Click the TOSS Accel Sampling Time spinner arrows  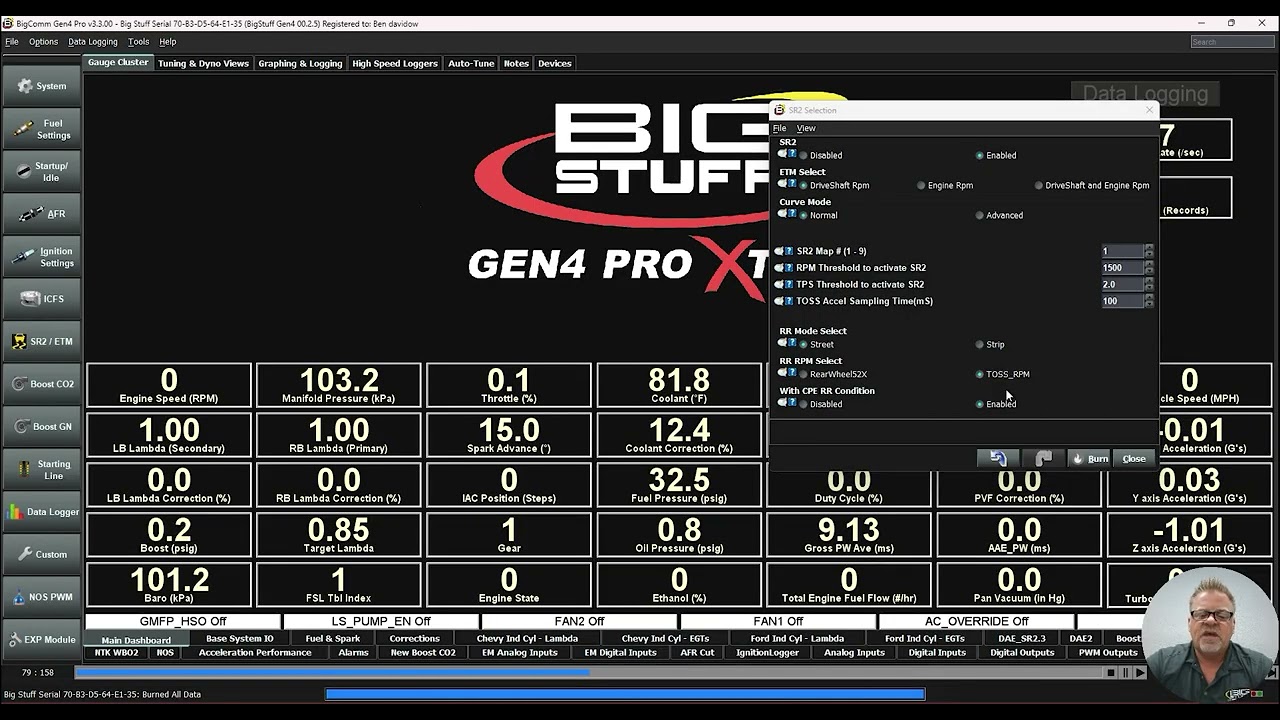[1149, 301]
